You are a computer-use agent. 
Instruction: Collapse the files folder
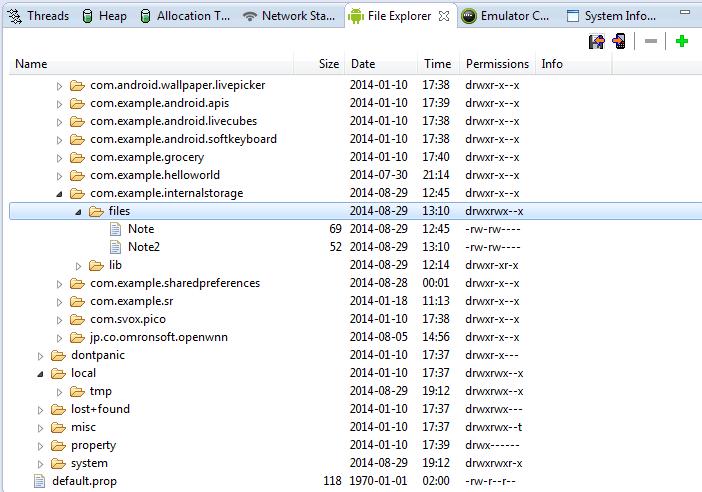point(78,212)
